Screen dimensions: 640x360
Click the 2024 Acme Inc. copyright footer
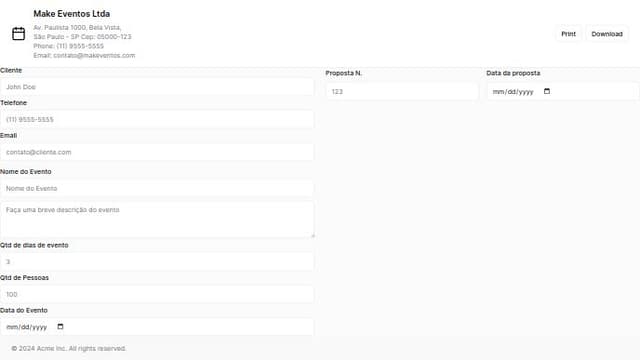point(69,349)
